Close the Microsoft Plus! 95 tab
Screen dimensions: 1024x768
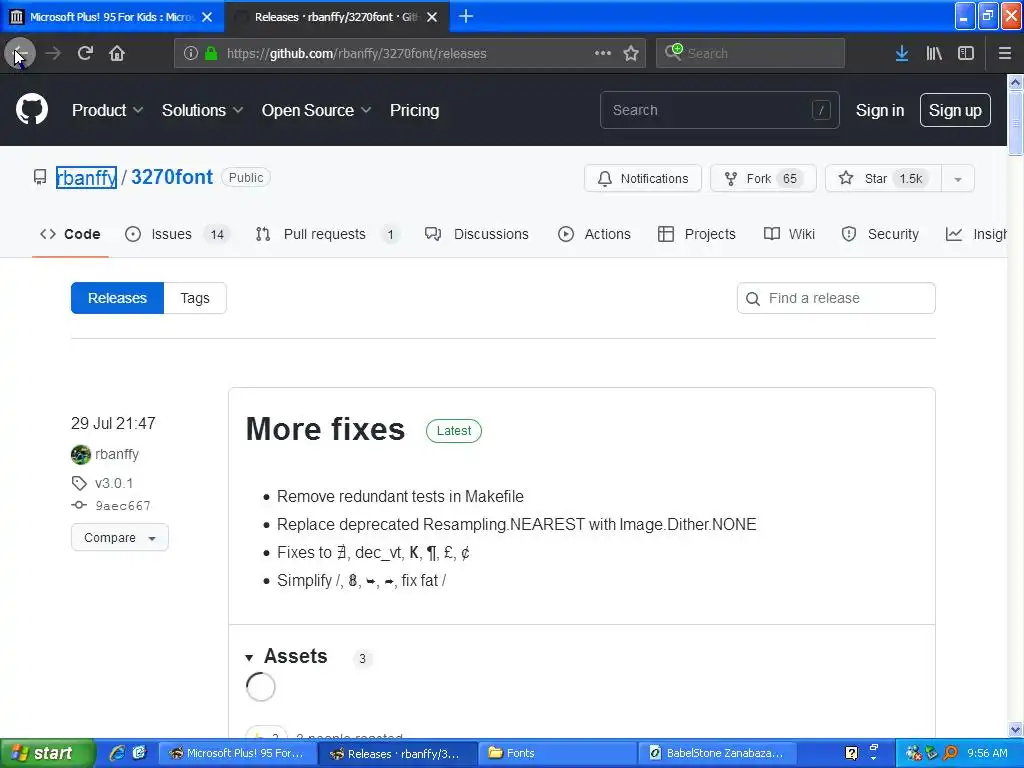pos(207,17)
